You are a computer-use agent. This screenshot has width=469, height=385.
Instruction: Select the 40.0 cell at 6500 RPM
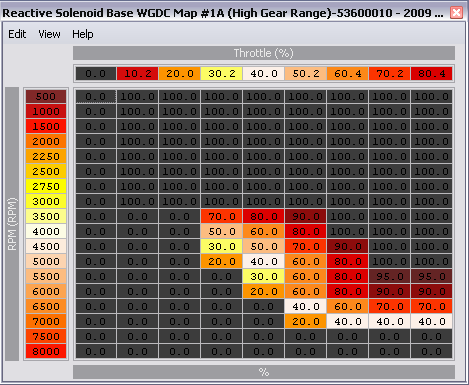coord(306,306)
